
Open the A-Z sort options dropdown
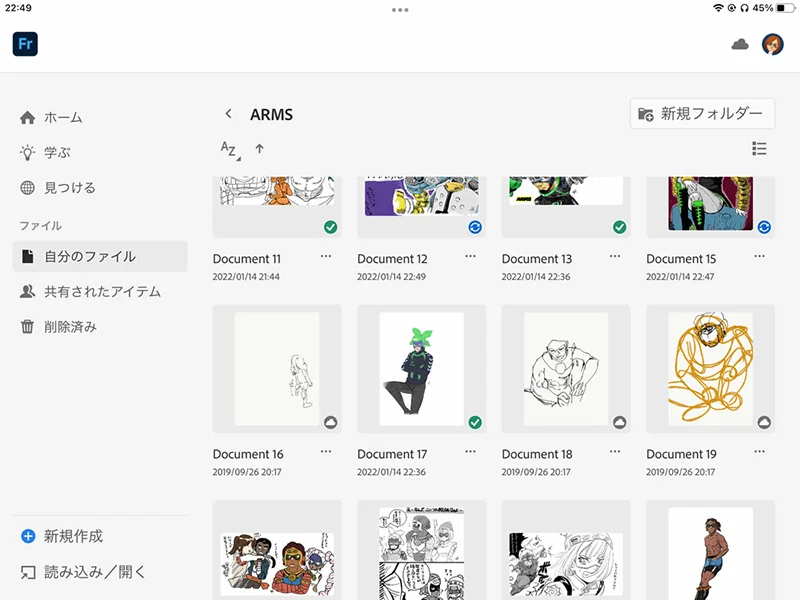(229, 150)
